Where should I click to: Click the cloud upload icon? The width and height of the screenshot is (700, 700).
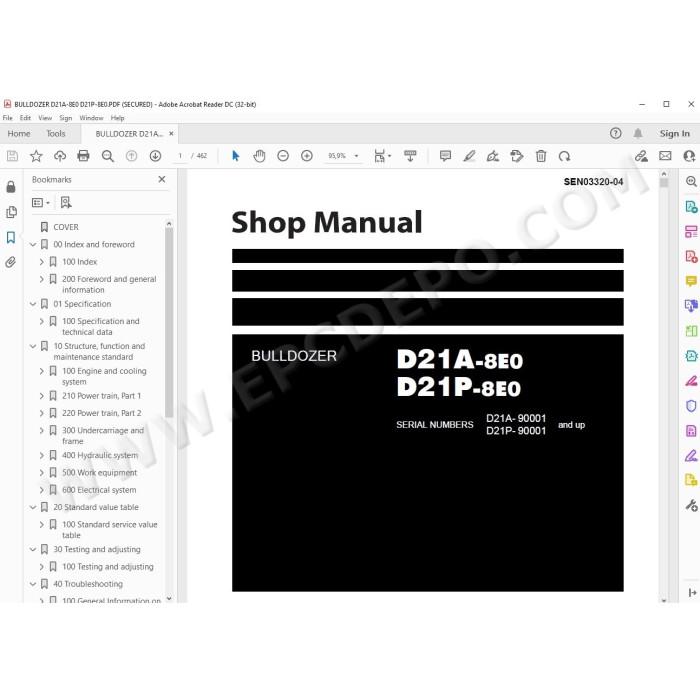pos(60,156)
